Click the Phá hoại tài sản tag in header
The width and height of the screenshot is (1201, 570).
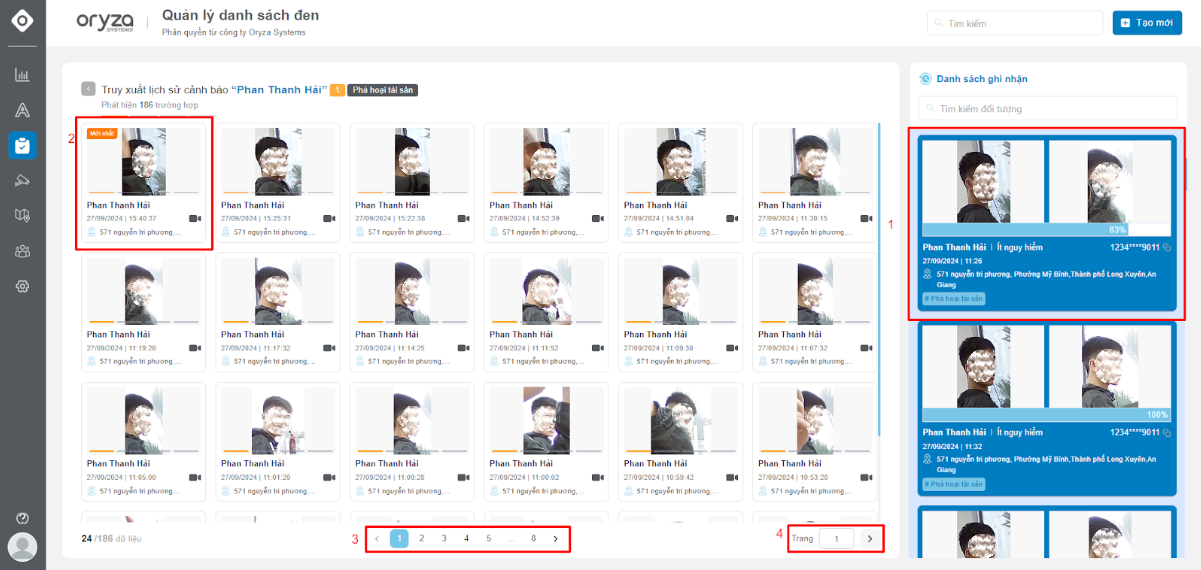(x=383, y=90)
